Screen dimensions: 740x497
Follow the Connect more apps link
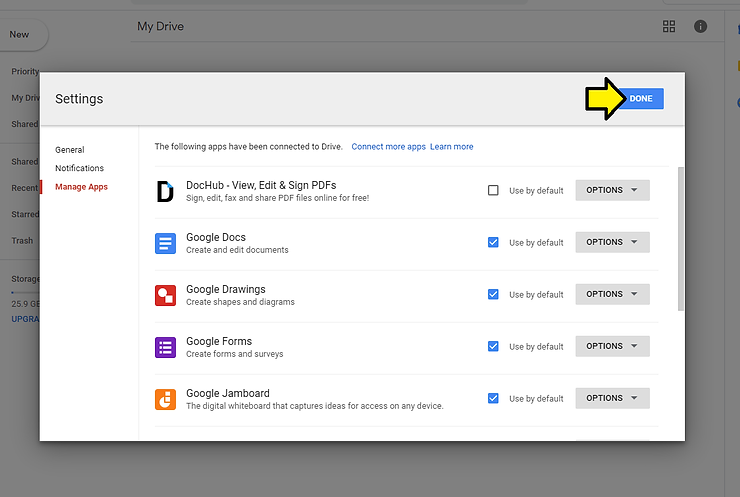[388, 147]
